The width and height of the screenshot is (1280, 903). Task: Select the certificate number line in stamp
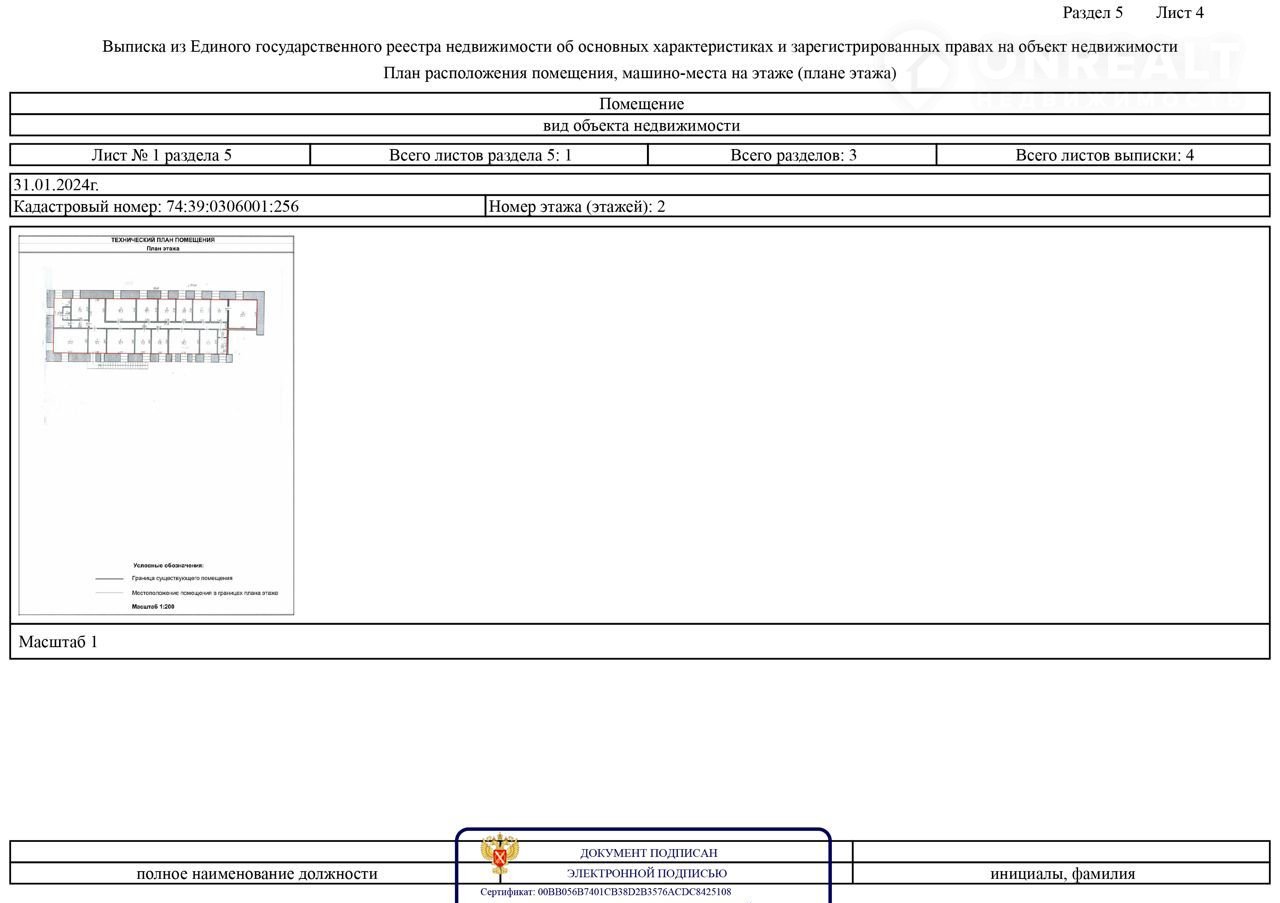point(605,892)
